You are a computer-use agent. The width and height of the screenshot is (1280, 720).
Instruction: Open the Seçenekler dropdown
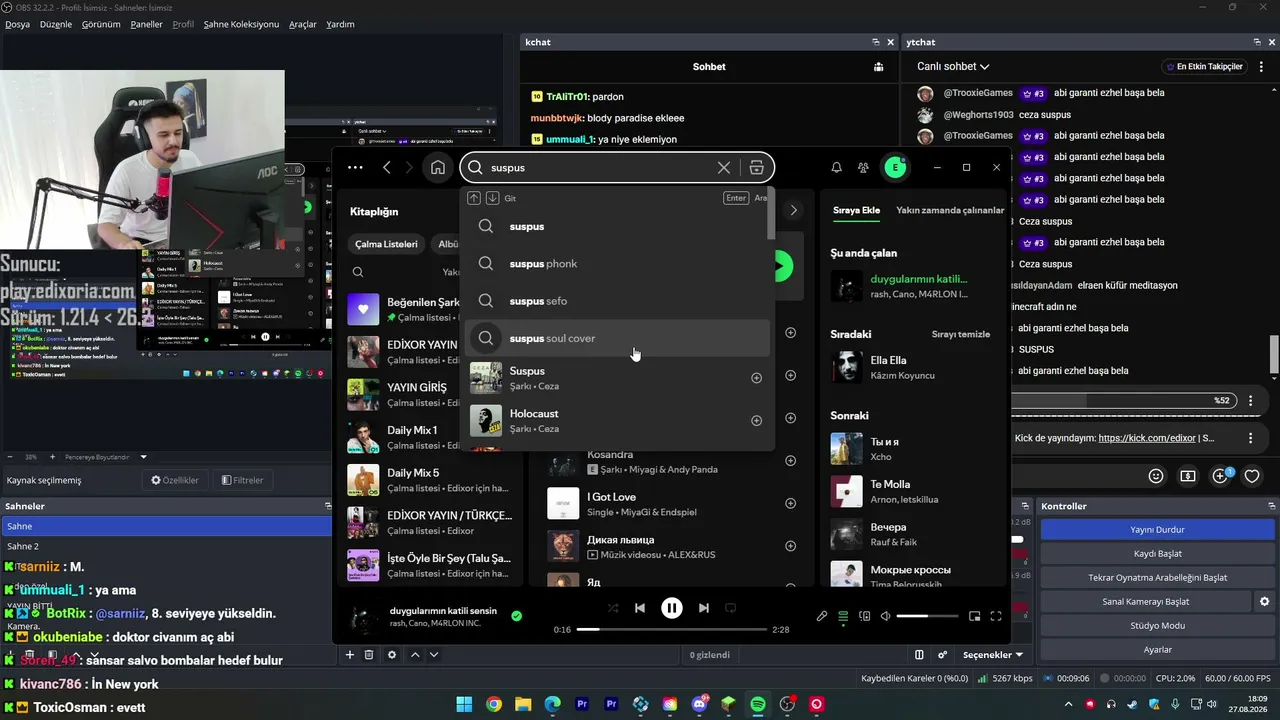[x=993, y=655]
